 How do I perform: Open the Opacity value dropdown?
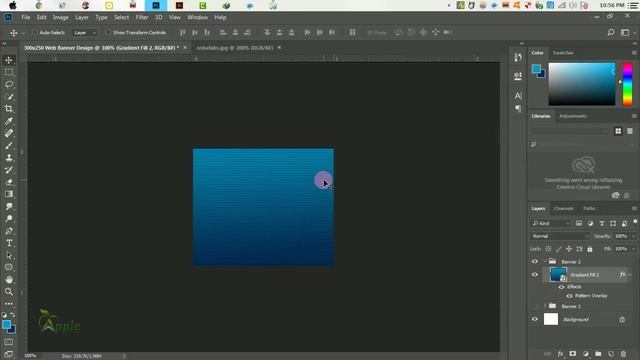coord(633,236)
